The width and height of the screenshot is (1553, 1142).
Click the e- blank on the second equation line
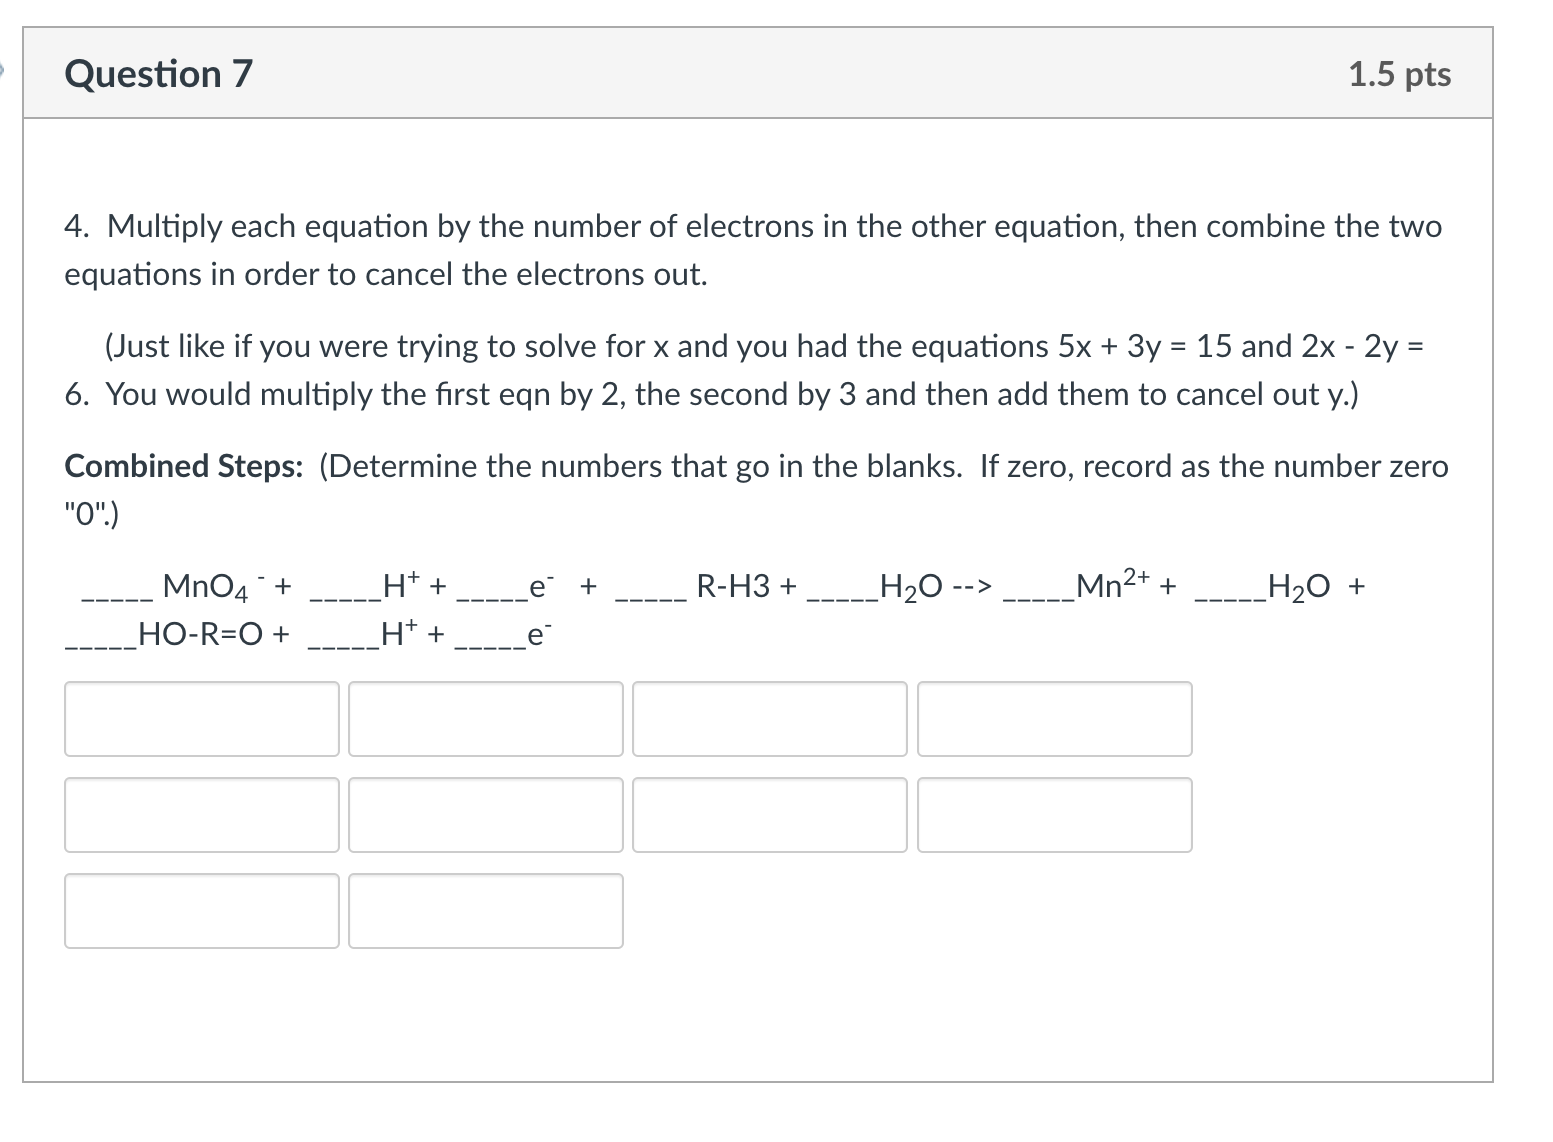point(537,634)
